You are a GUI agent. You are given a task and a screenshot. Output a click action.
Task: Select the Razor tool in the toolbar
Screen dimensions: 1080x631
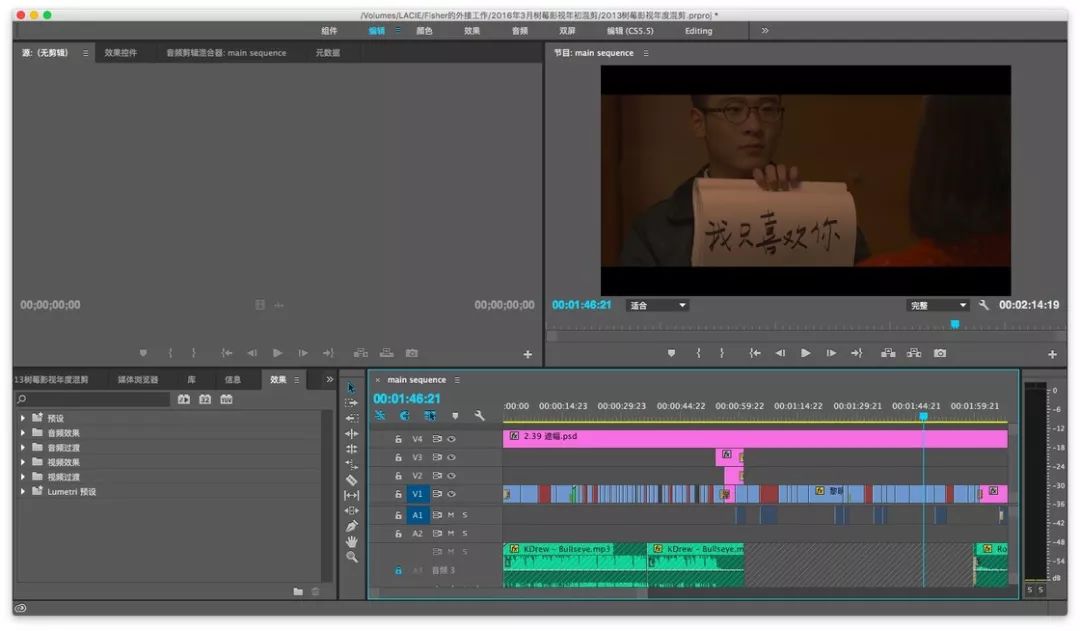(x=351, y=480)
